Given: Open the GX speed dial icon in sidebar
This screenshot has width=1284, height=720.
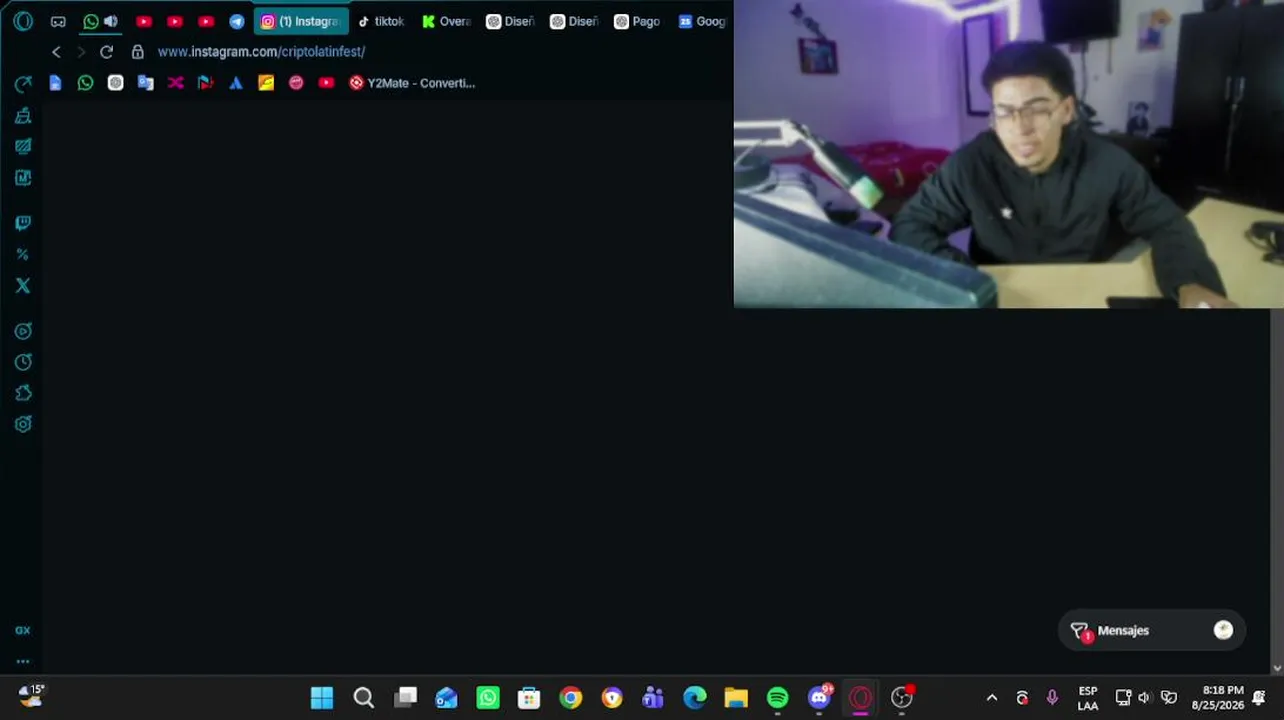Looking at the screenshot, I should coord(23,84).
